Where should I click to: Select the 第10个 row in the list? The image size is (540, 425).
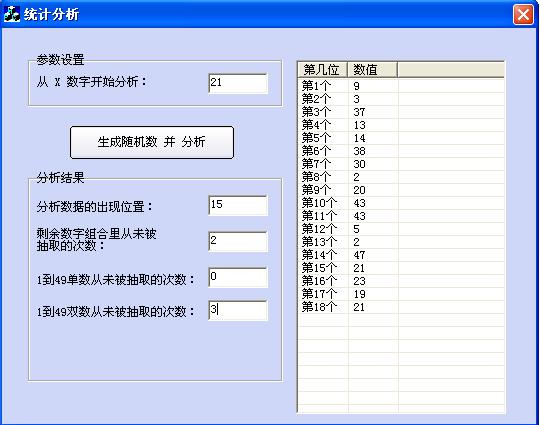pos(401,203)
